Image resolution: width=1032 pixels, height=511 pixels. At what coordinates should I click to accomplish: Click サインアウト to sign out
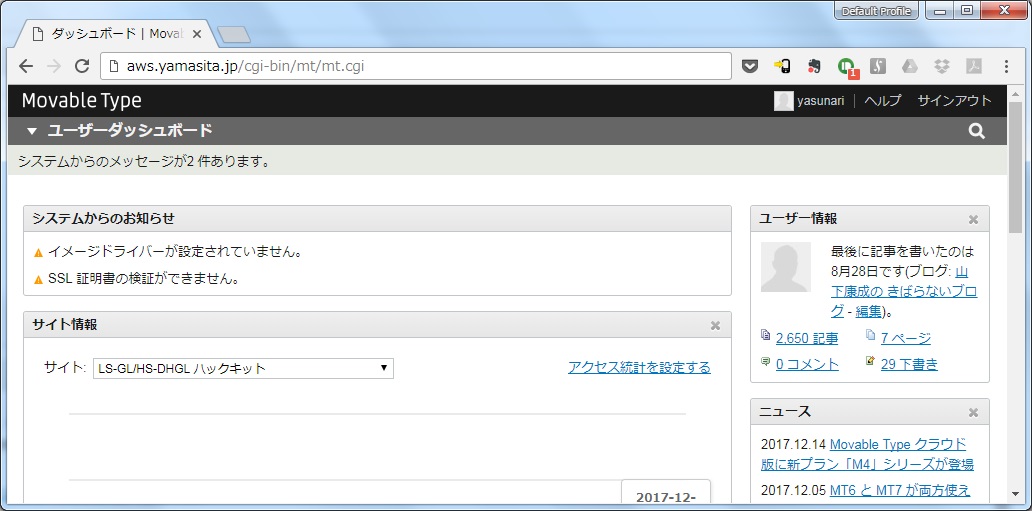[x=954, y=101]
